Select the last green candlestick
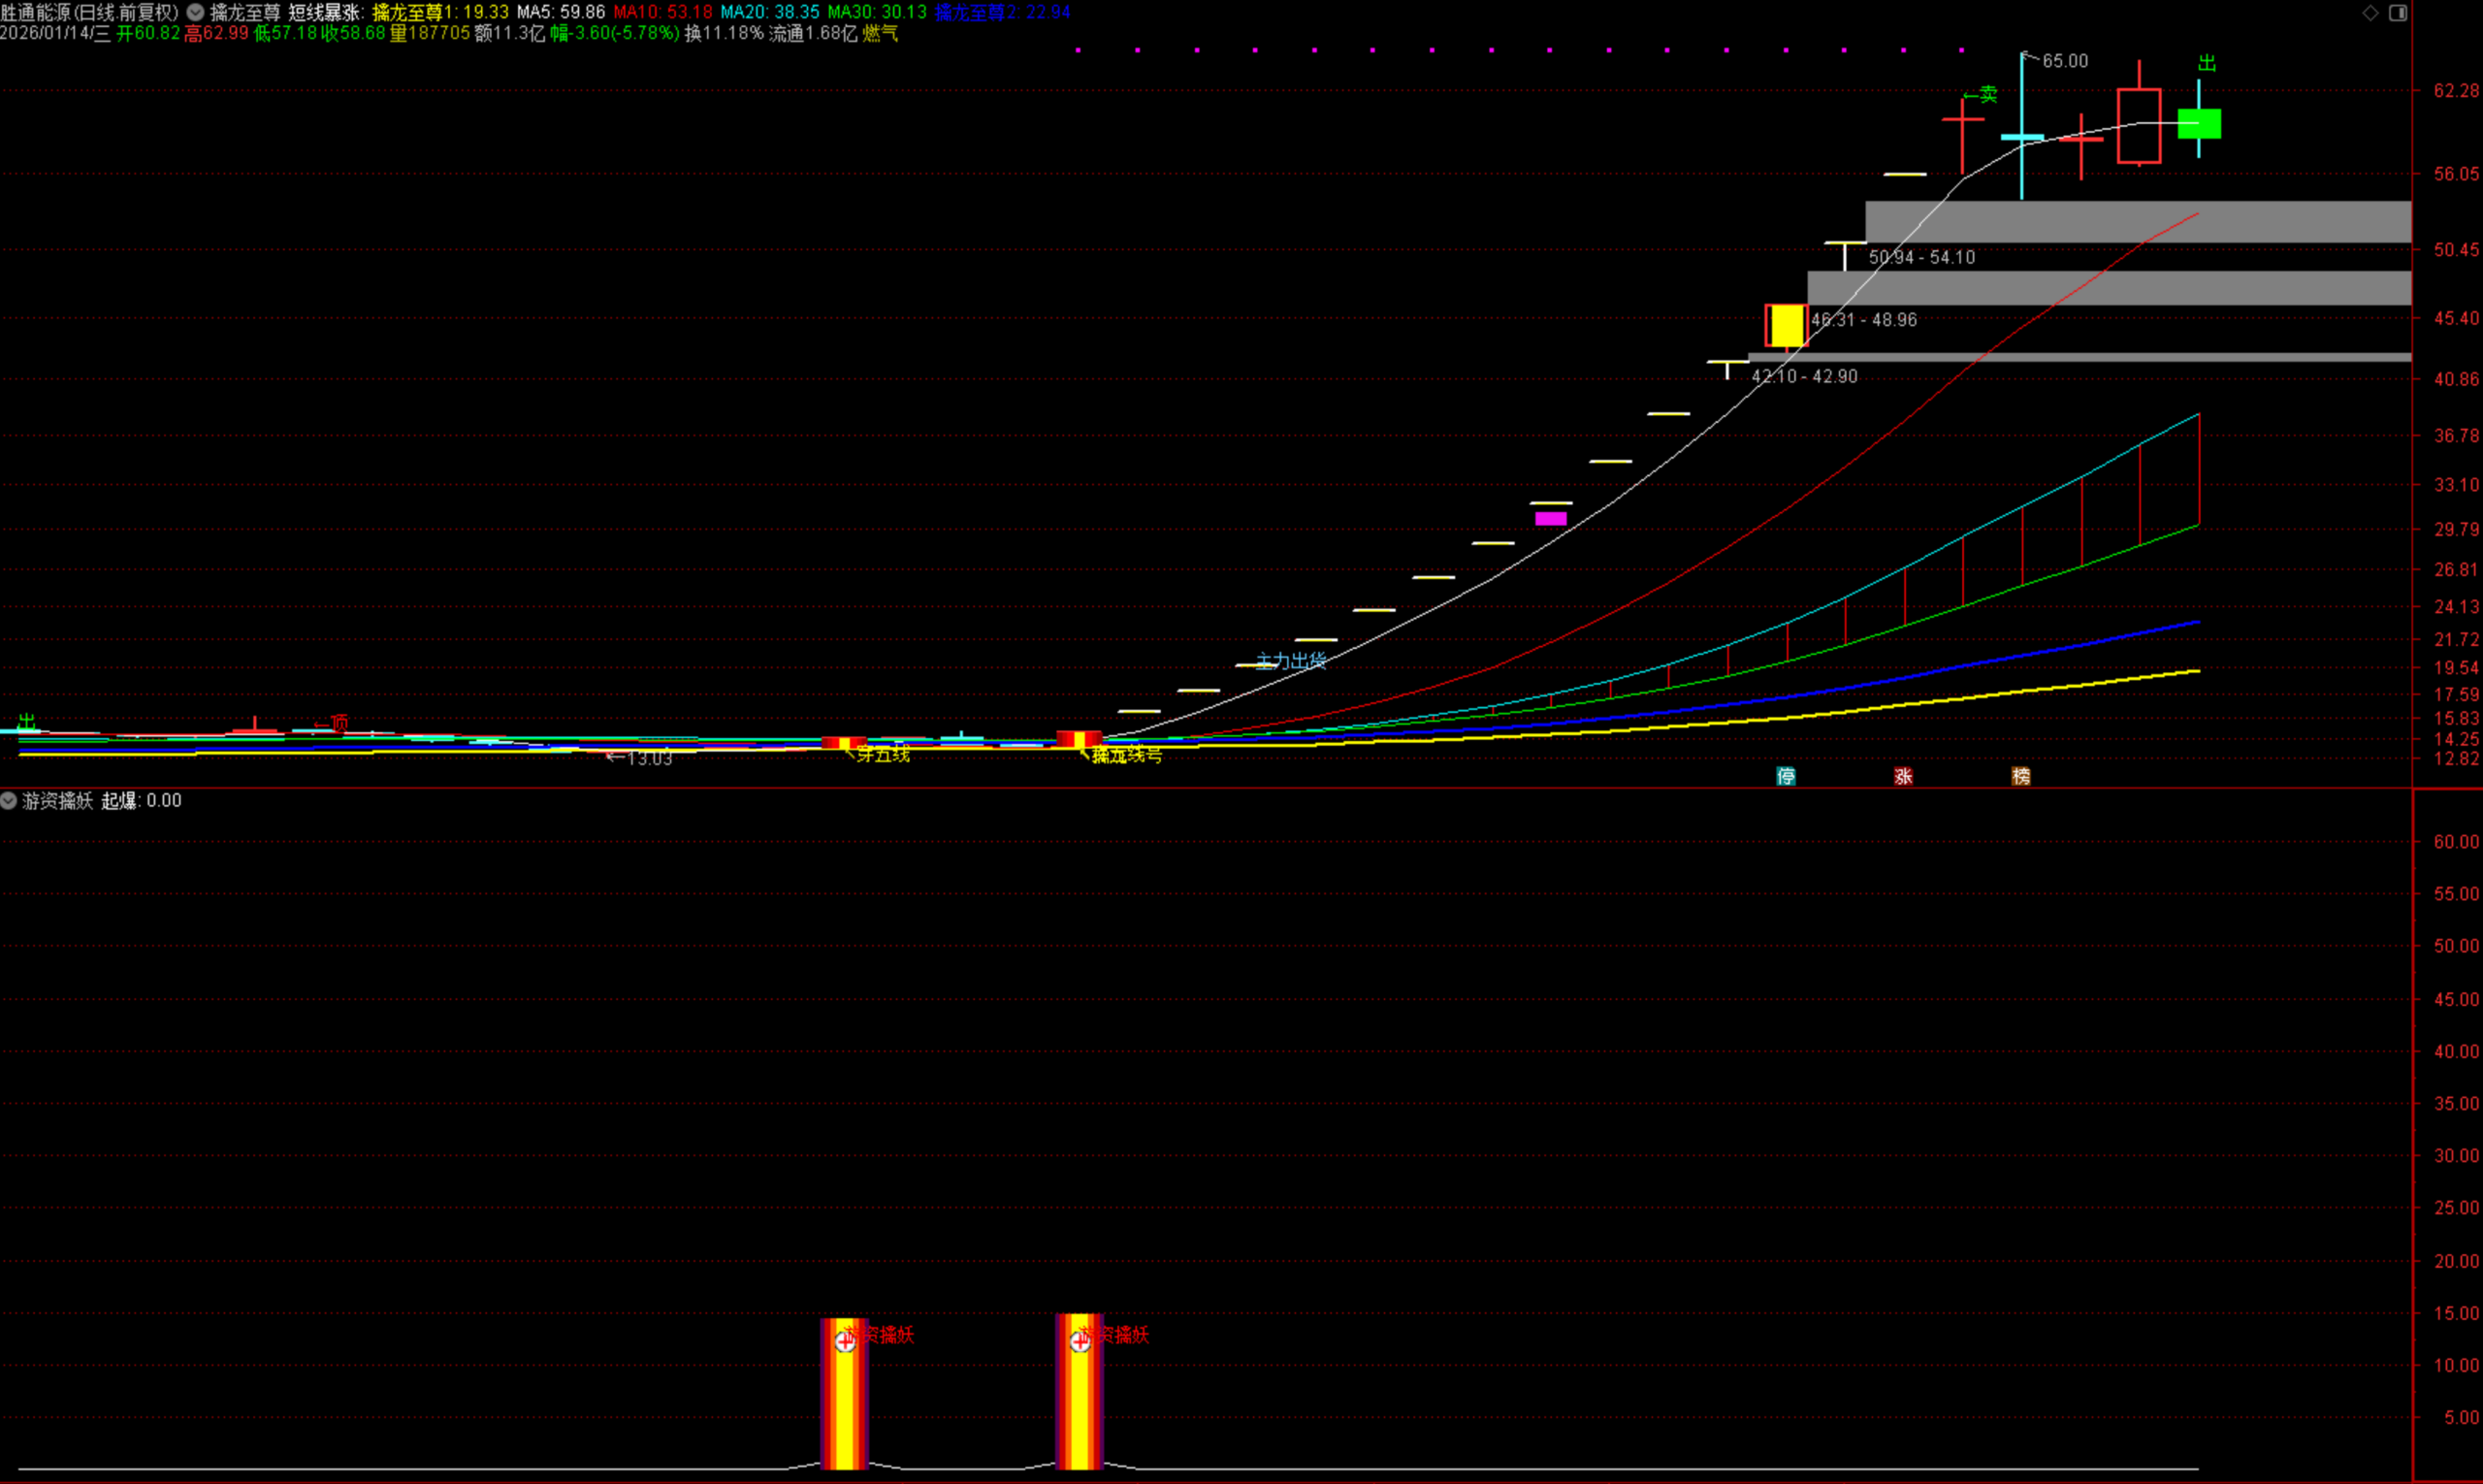 tap(2199, 124)
